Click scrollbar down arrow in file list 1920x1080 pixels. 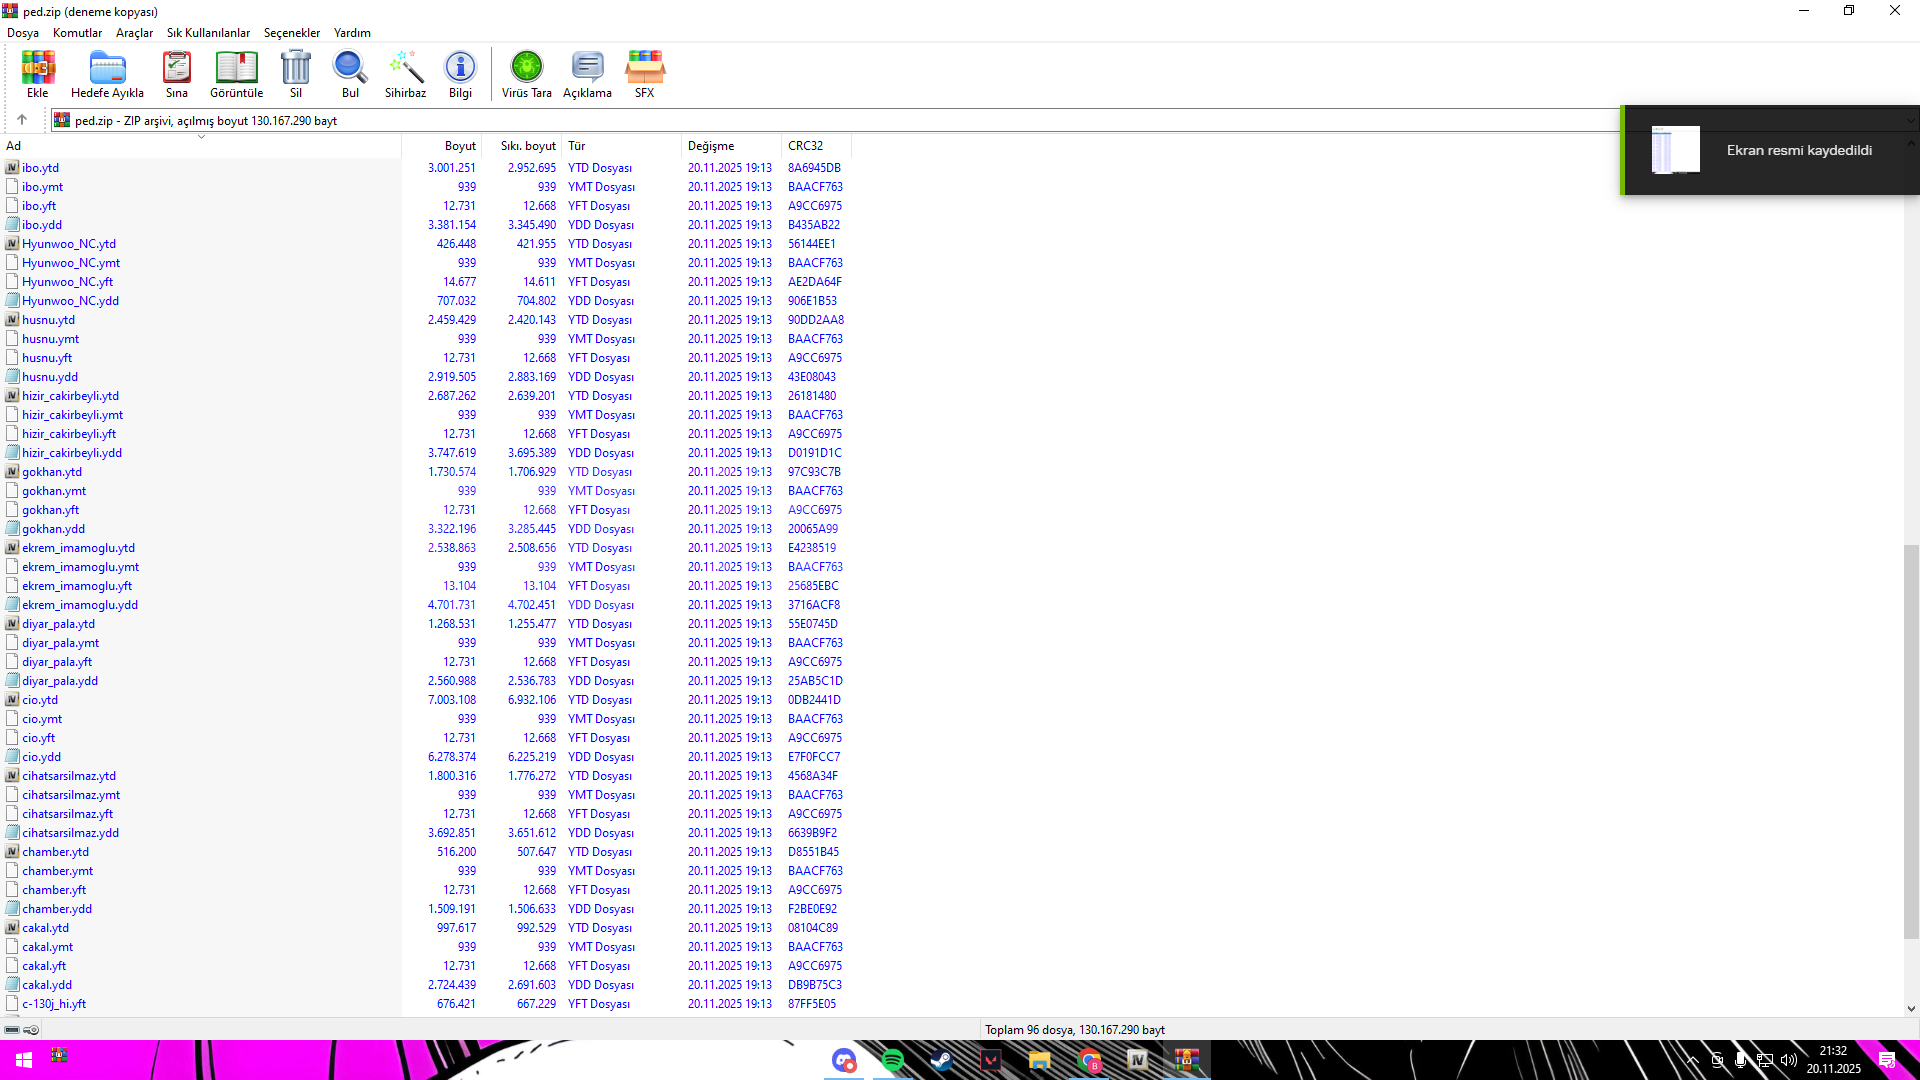coord(1911,1009)
